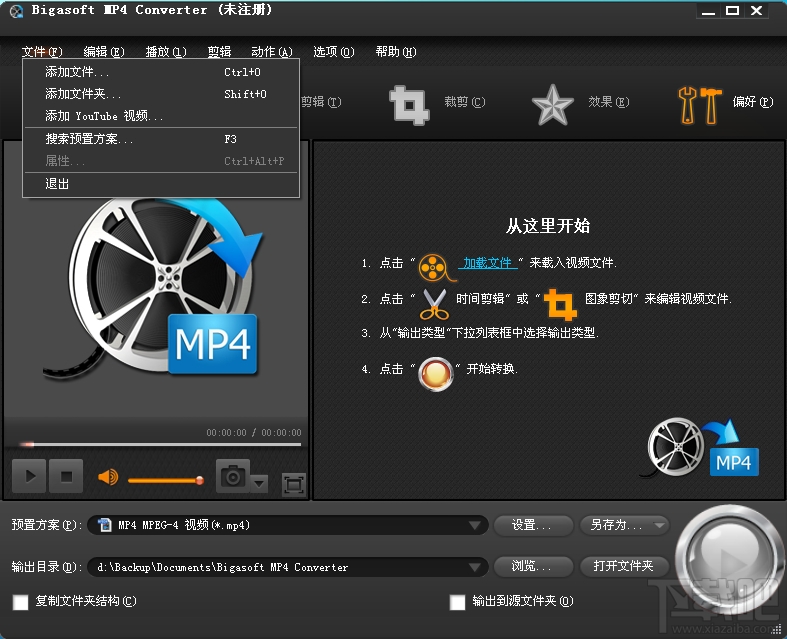Click the 加载文件 link
Image resolution: width=787 pixels, height=639 pixels.
[487, 263]
